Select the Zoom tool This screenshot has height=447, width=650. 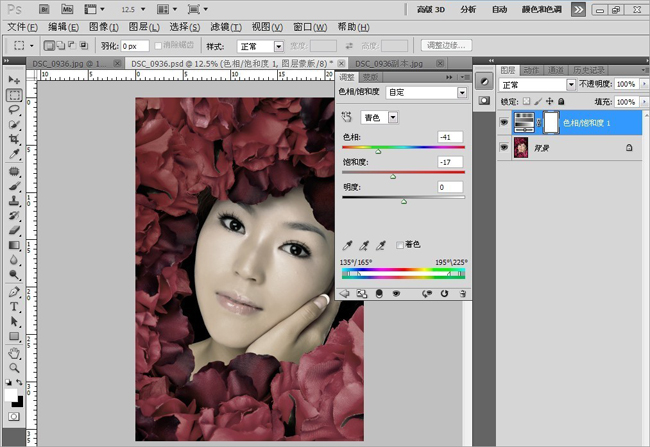tap(14, 368)
